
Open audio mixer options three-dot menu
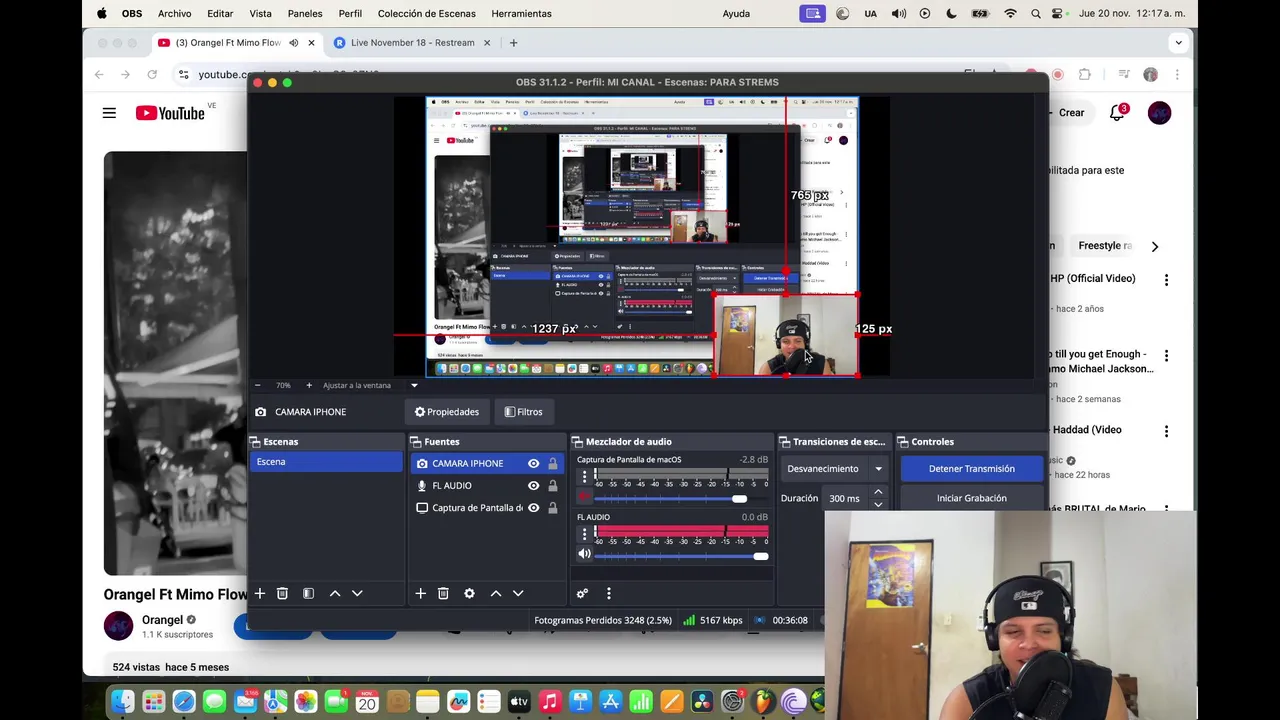pyautogui.click(x=608, y=594)
